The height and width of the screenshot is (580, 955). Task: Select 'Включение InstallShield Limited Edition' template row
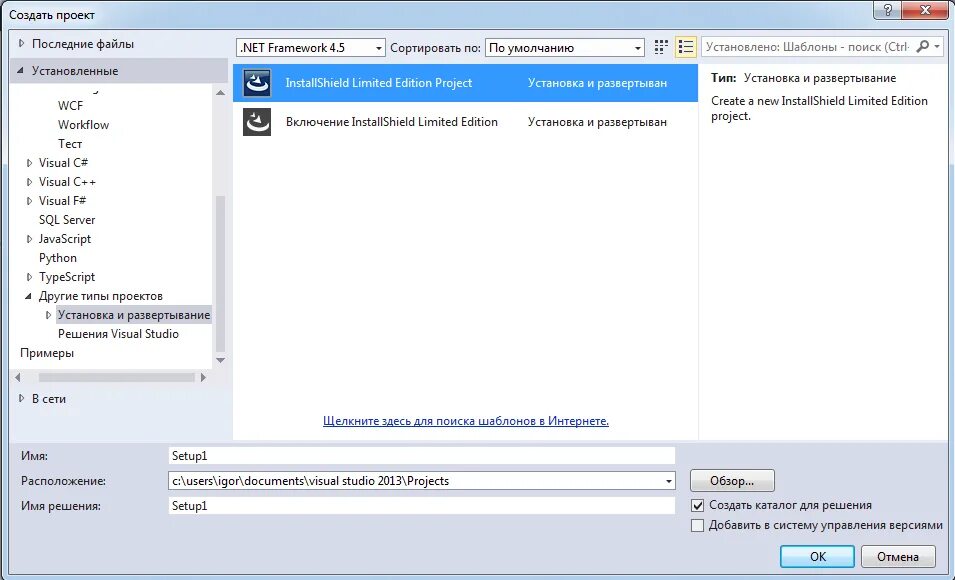click(465, 122)
